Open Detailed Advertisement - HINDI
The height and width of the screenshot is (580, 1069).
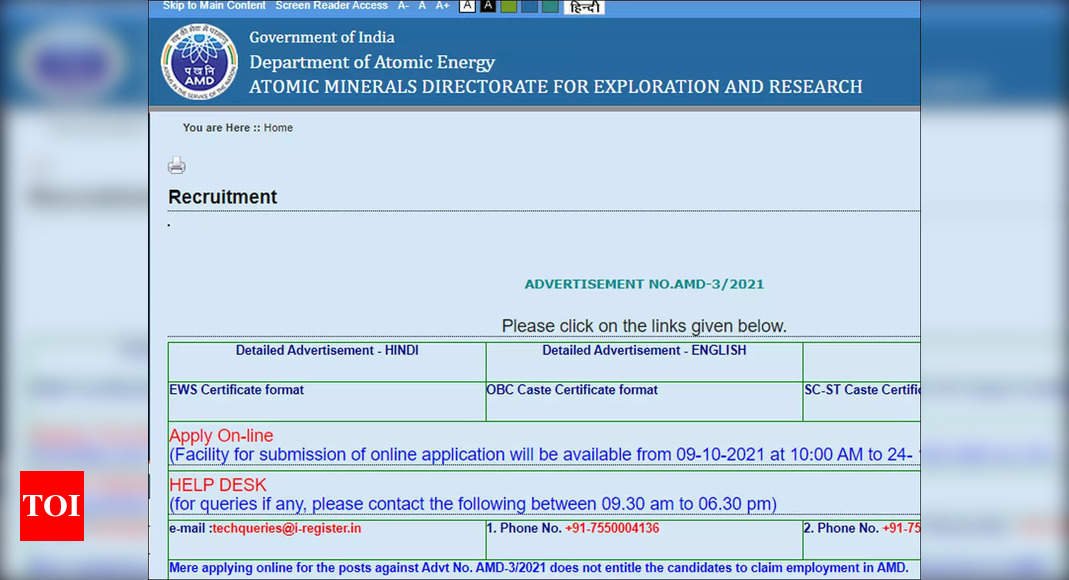(x=327, y=351)
